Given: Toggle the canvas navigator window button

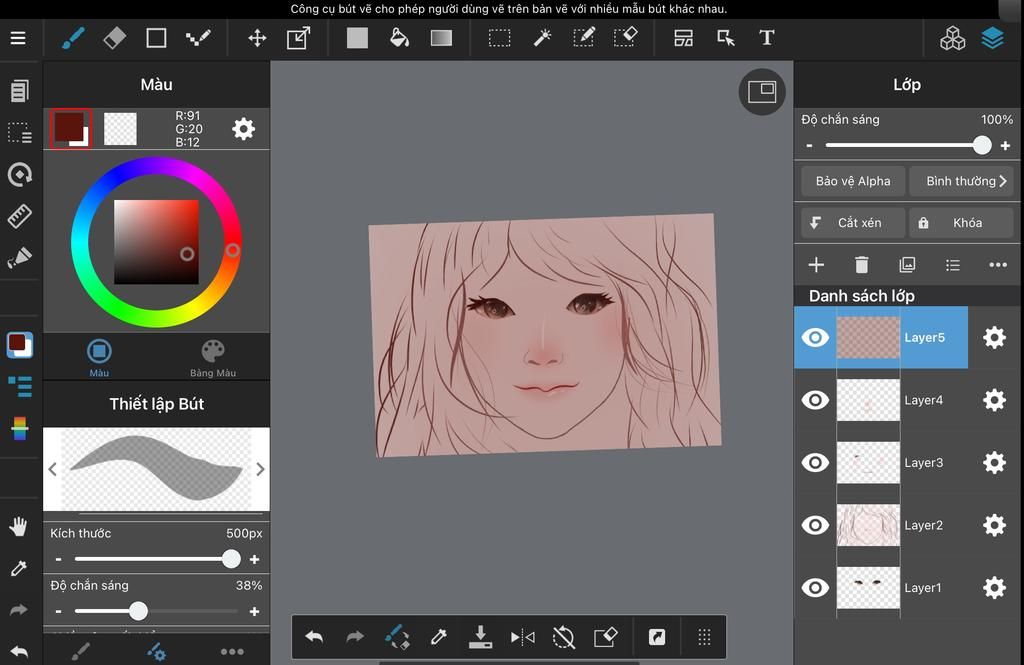Looking at the screenshot, I should tap(762, 92).
